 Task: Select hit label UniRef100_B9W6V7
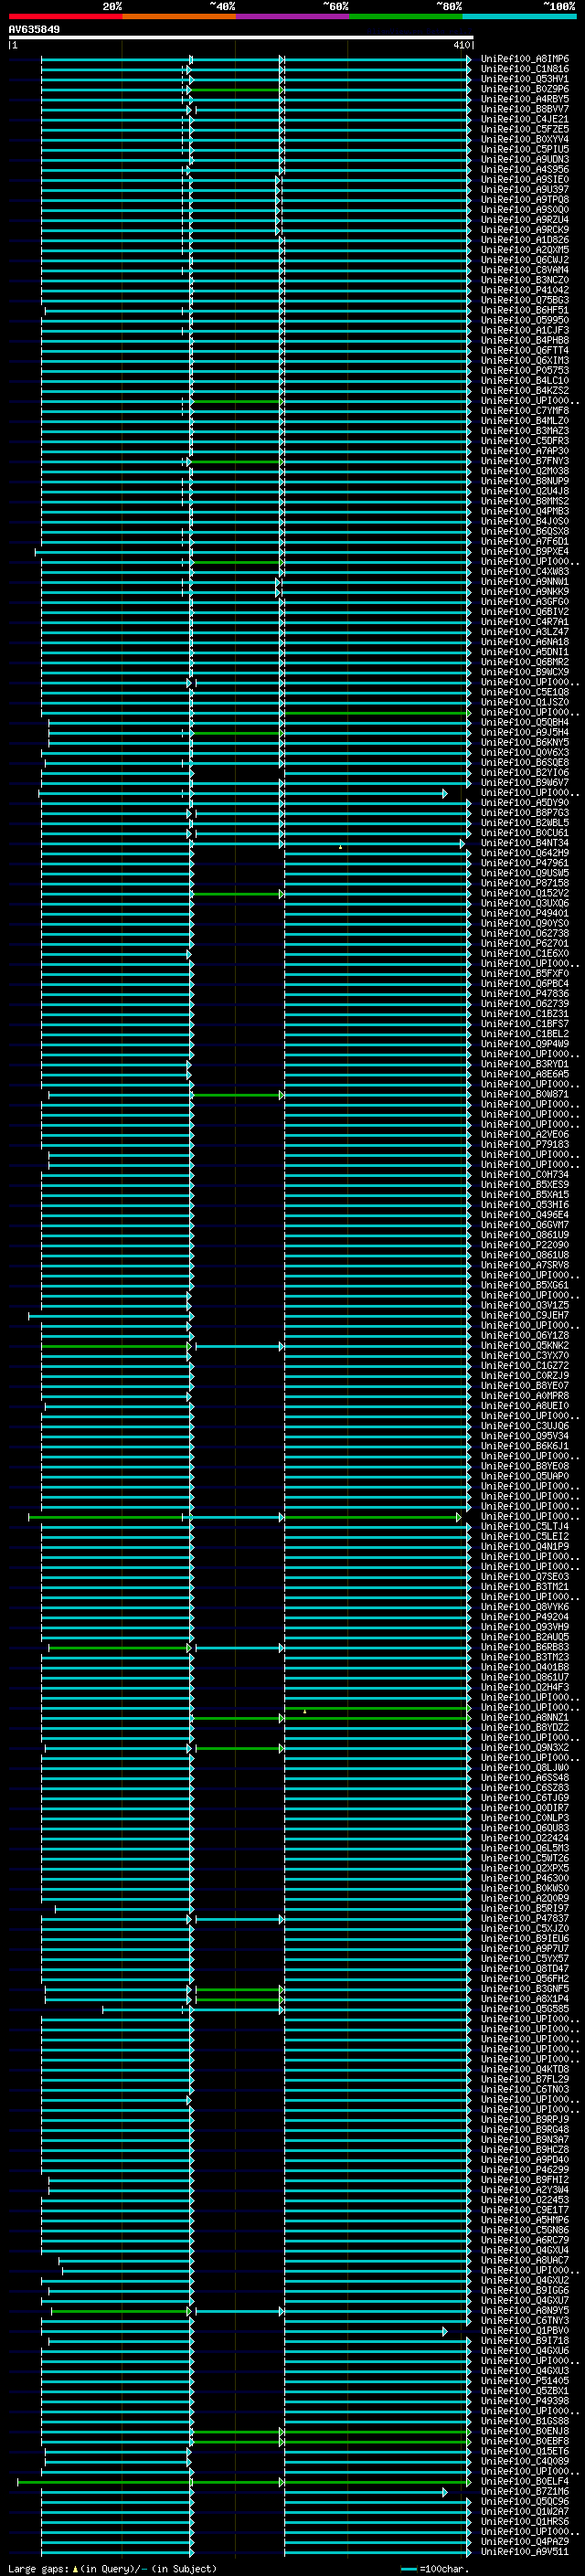(x=525, y=783)
